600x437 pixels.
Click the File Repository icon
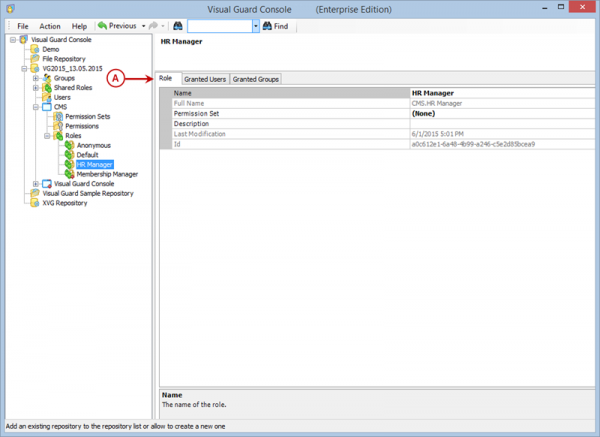[35, 59]
